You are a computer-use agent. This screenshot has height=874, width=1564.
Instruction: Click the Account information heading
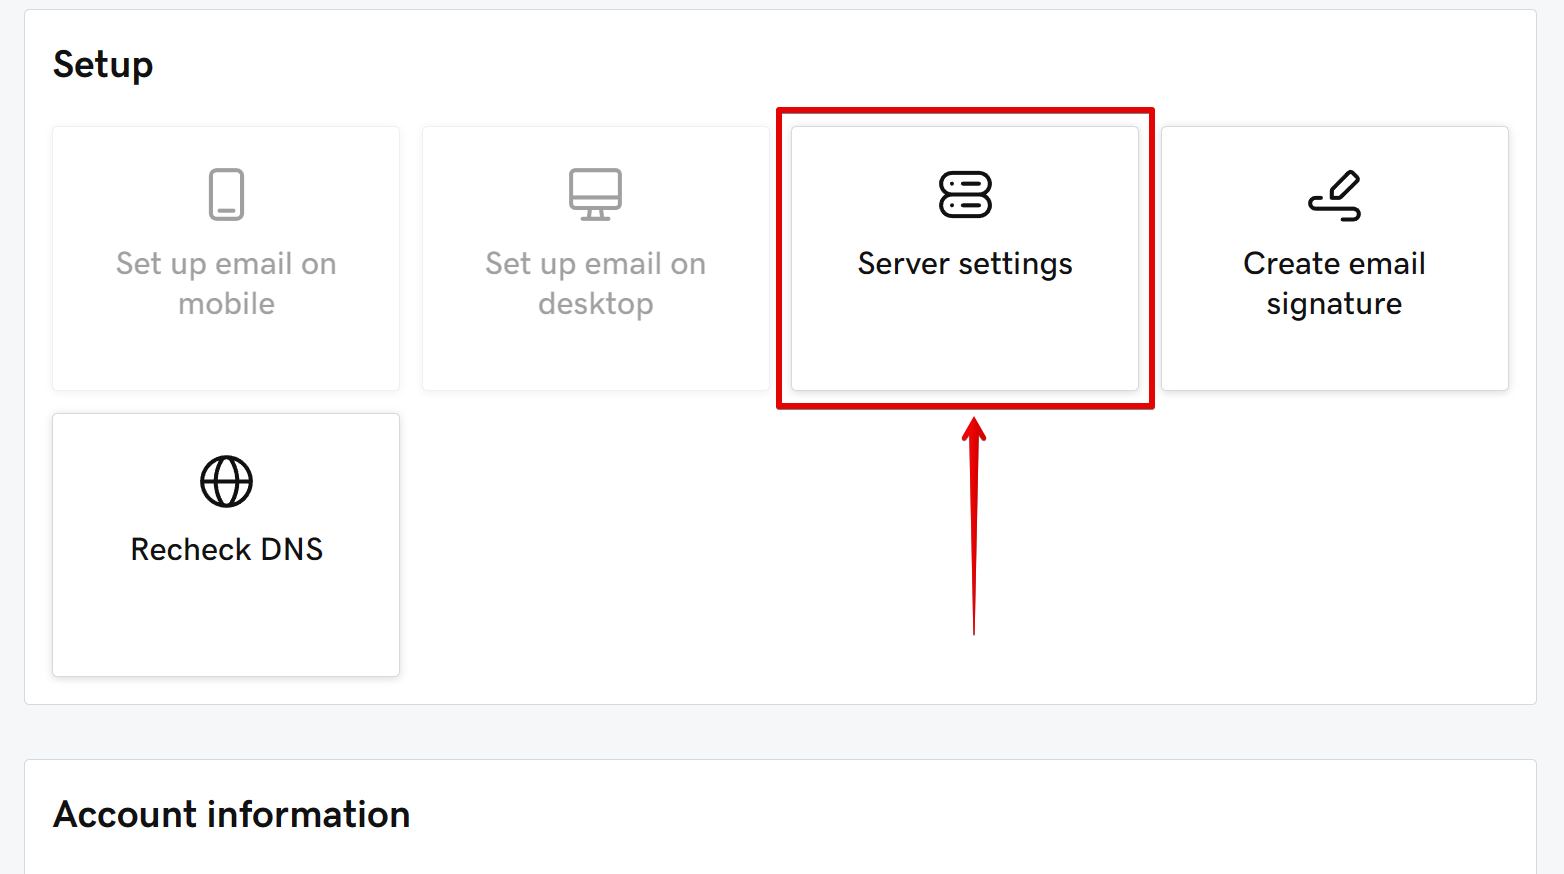(232, 814)
